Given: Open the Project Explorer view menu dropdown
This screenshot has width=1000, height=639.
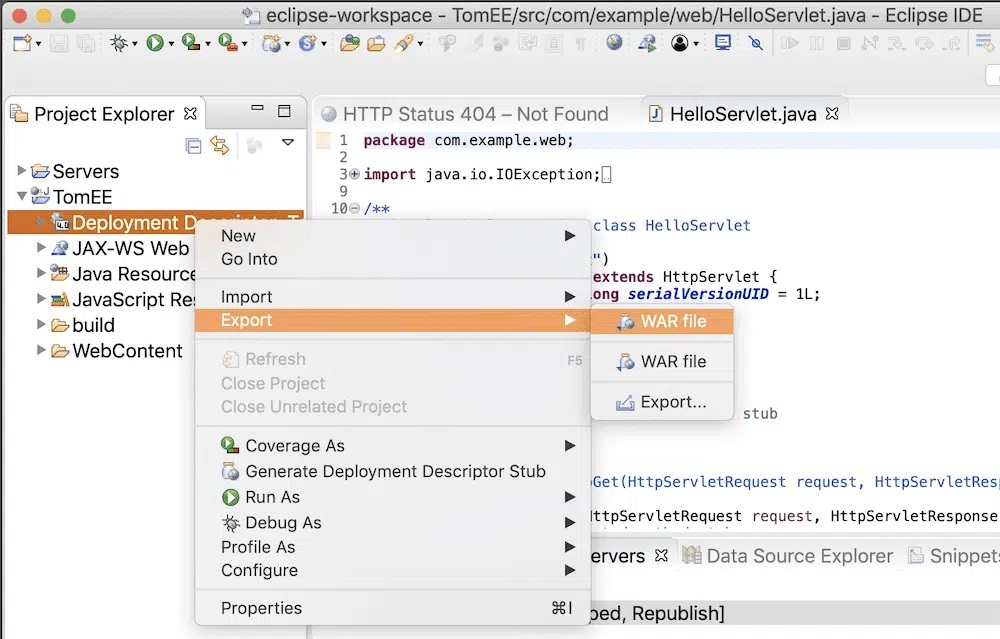Looking at the screenshot, I should [288, 143].
